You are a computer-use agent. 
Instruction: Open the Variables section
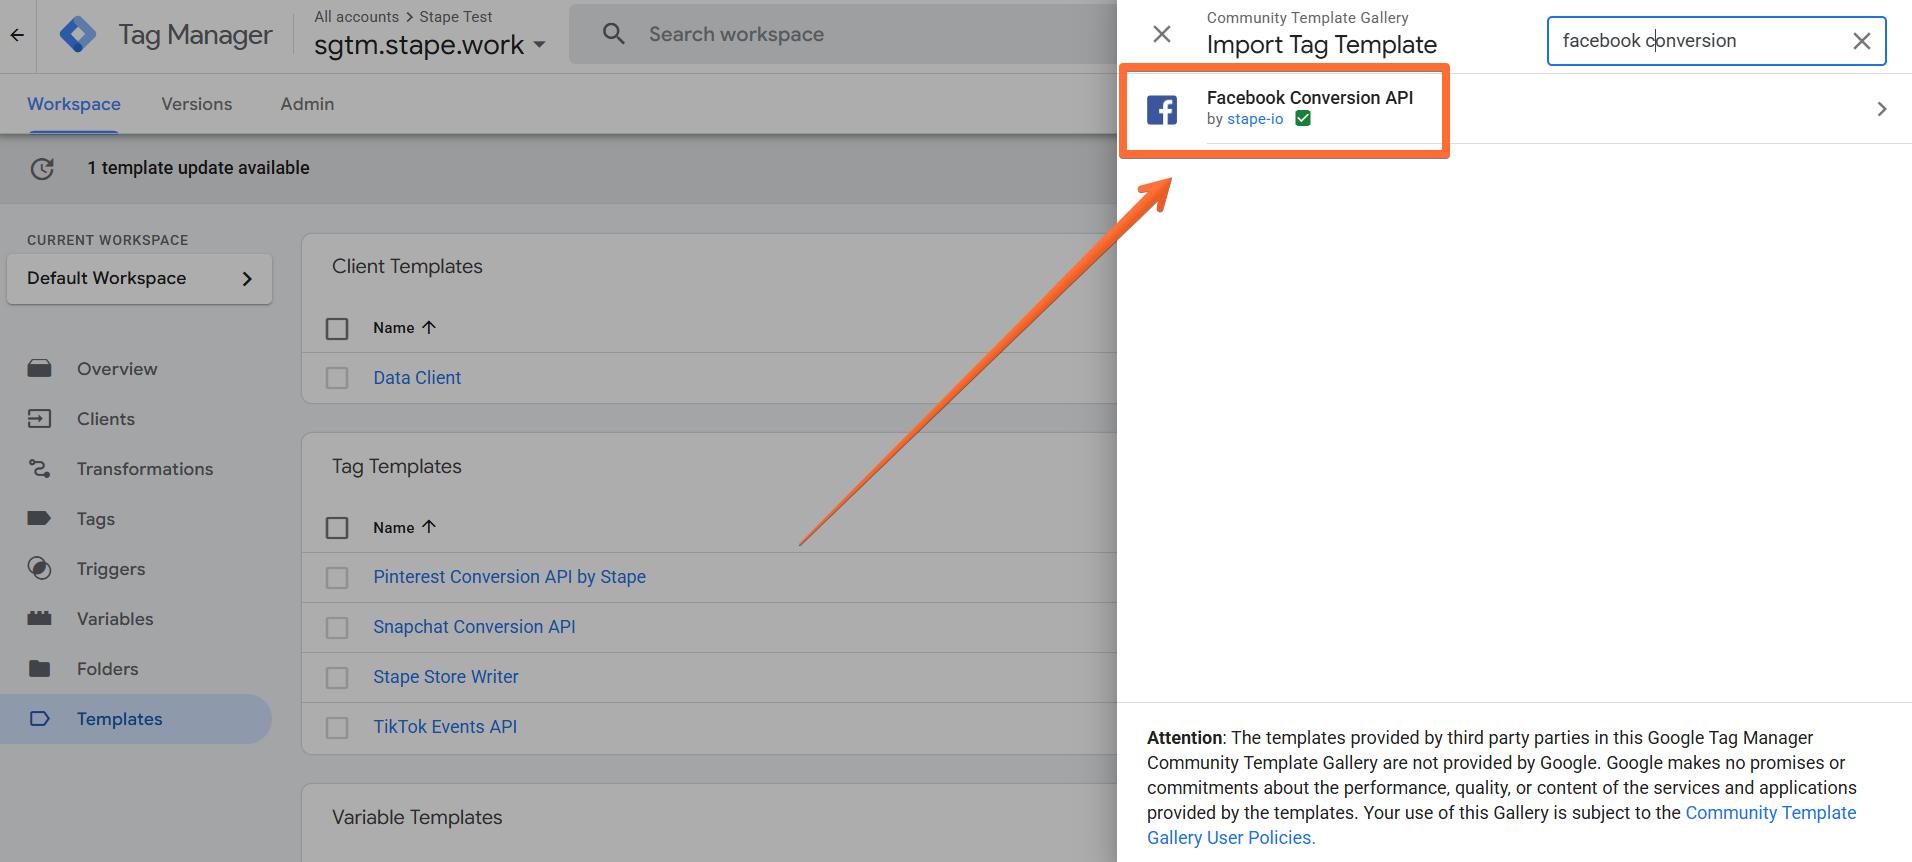pyautogui.click(x=115, y=619)
